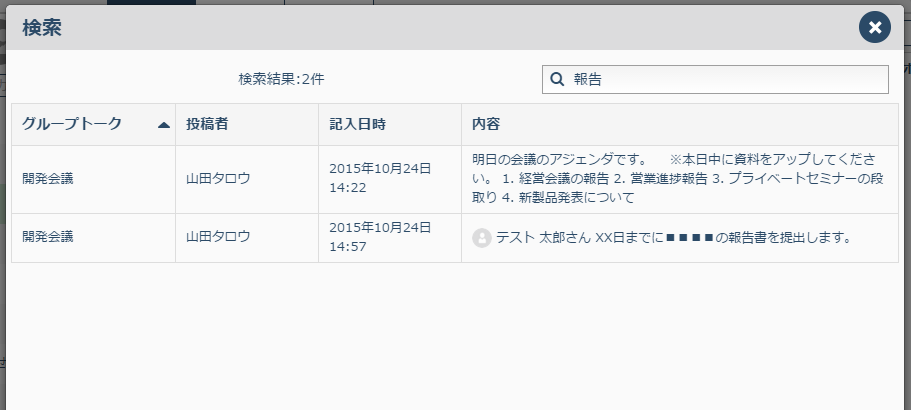The image size is (911, 410).
Task: Click the 検索結果:2件 result count label
Action: (281, 80)
